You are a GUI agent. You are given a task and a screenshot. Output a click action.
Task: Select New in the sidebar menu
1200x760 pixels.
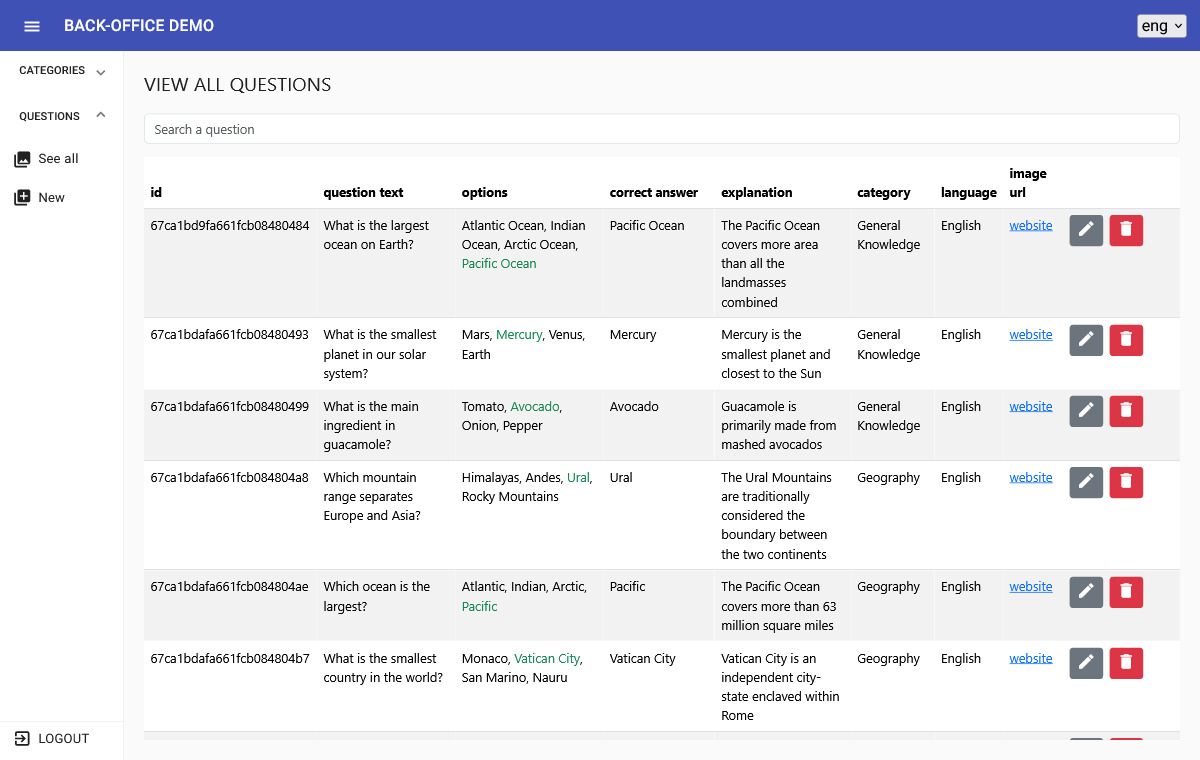(51, 198)
